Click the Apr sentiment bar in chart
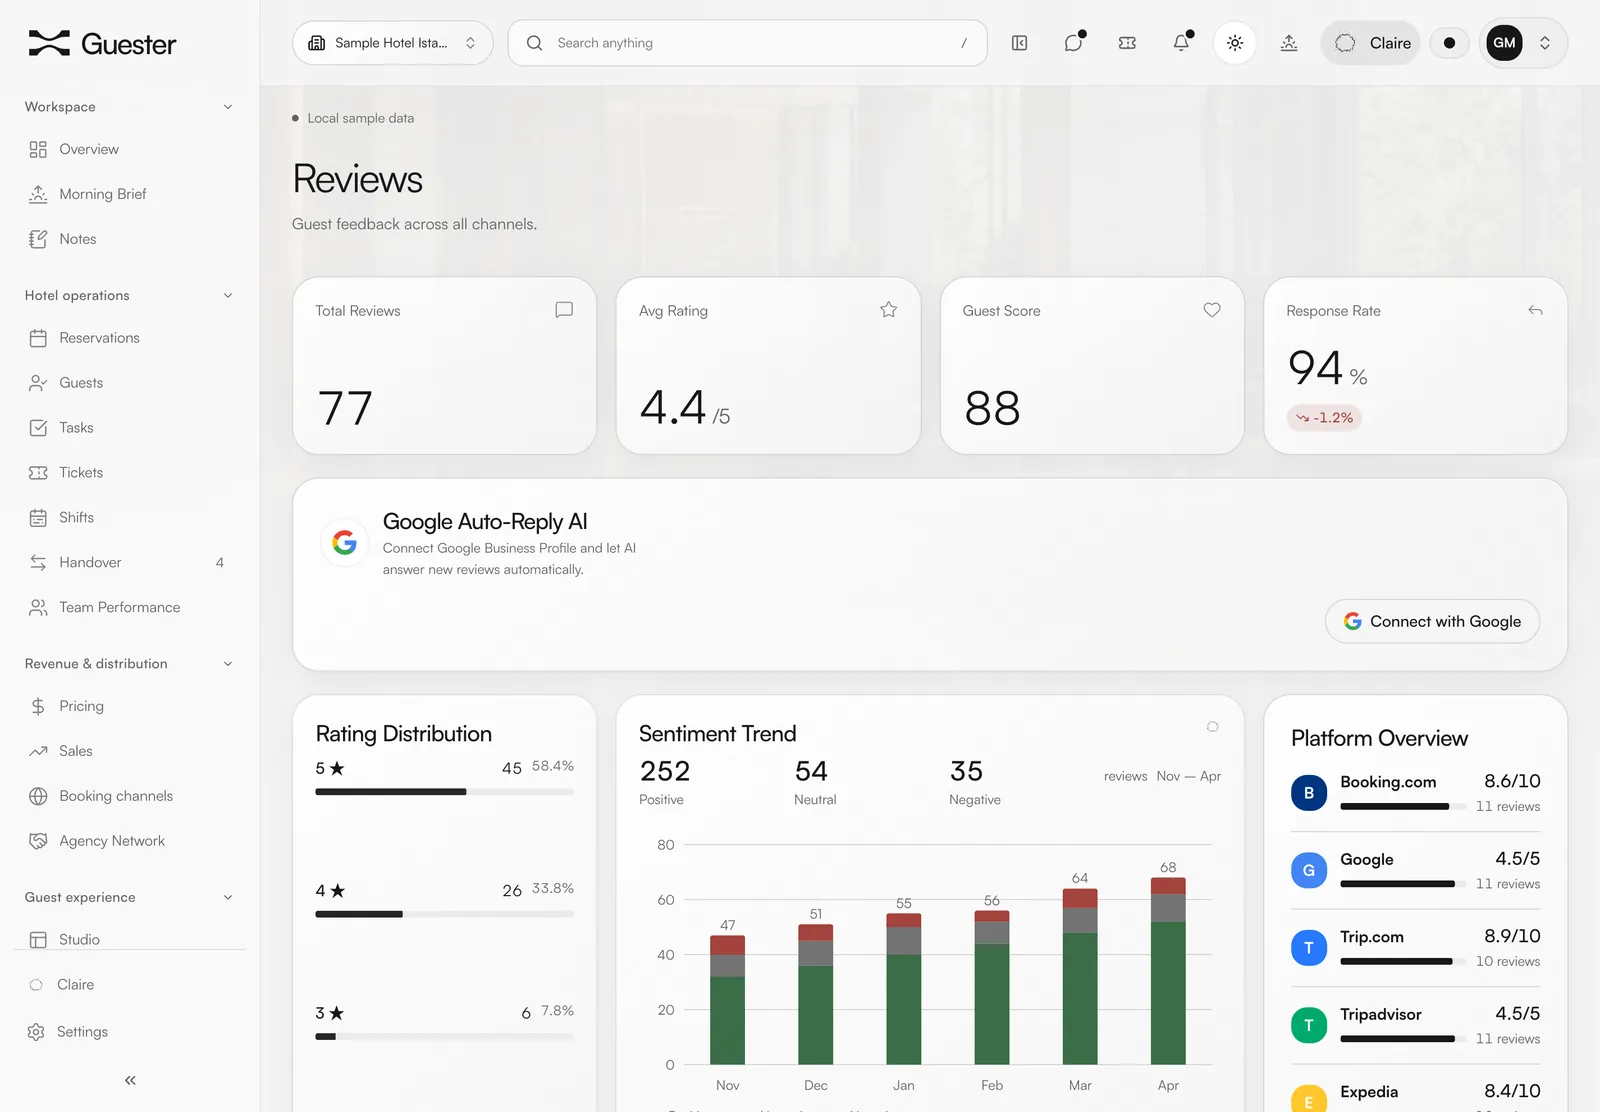The width and height of the screenshot is (1600, 1112). coord(1168,971)
